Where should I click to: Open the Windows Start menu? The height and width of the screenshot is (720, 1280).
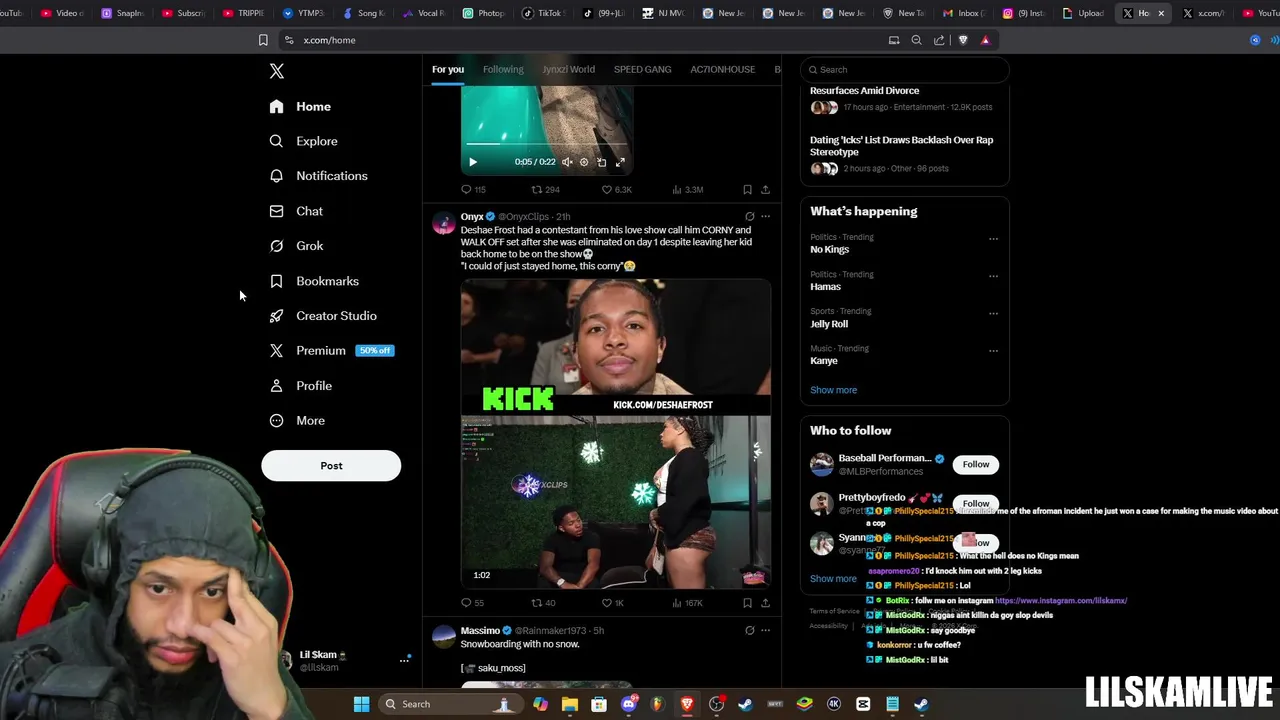[361, 704]
